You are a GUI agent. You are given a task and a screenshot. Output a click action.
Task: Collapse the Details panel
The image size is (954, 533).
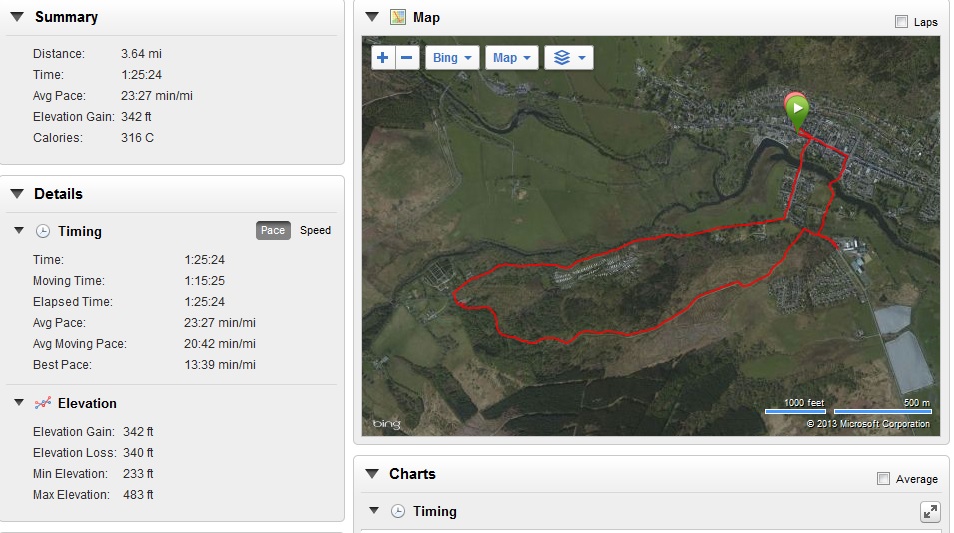tap(17, 194)
